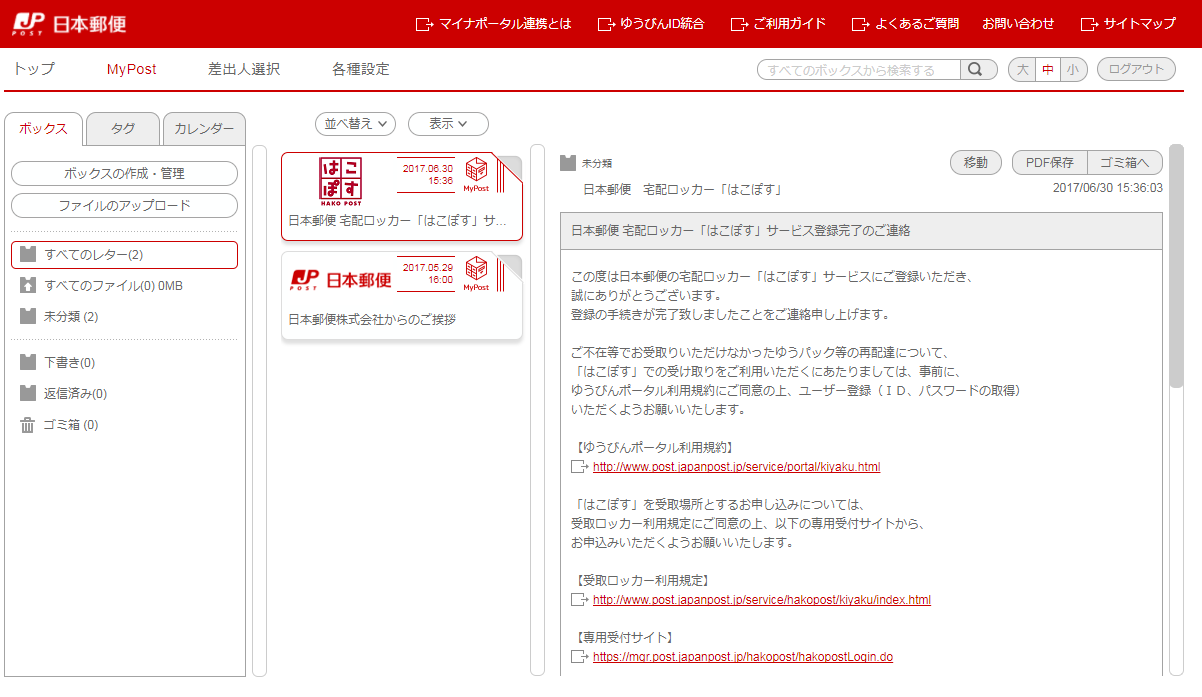Go to the お問い合わせ page
The height and width of the screenshot is (697, 1202).
click(1018, 23)
